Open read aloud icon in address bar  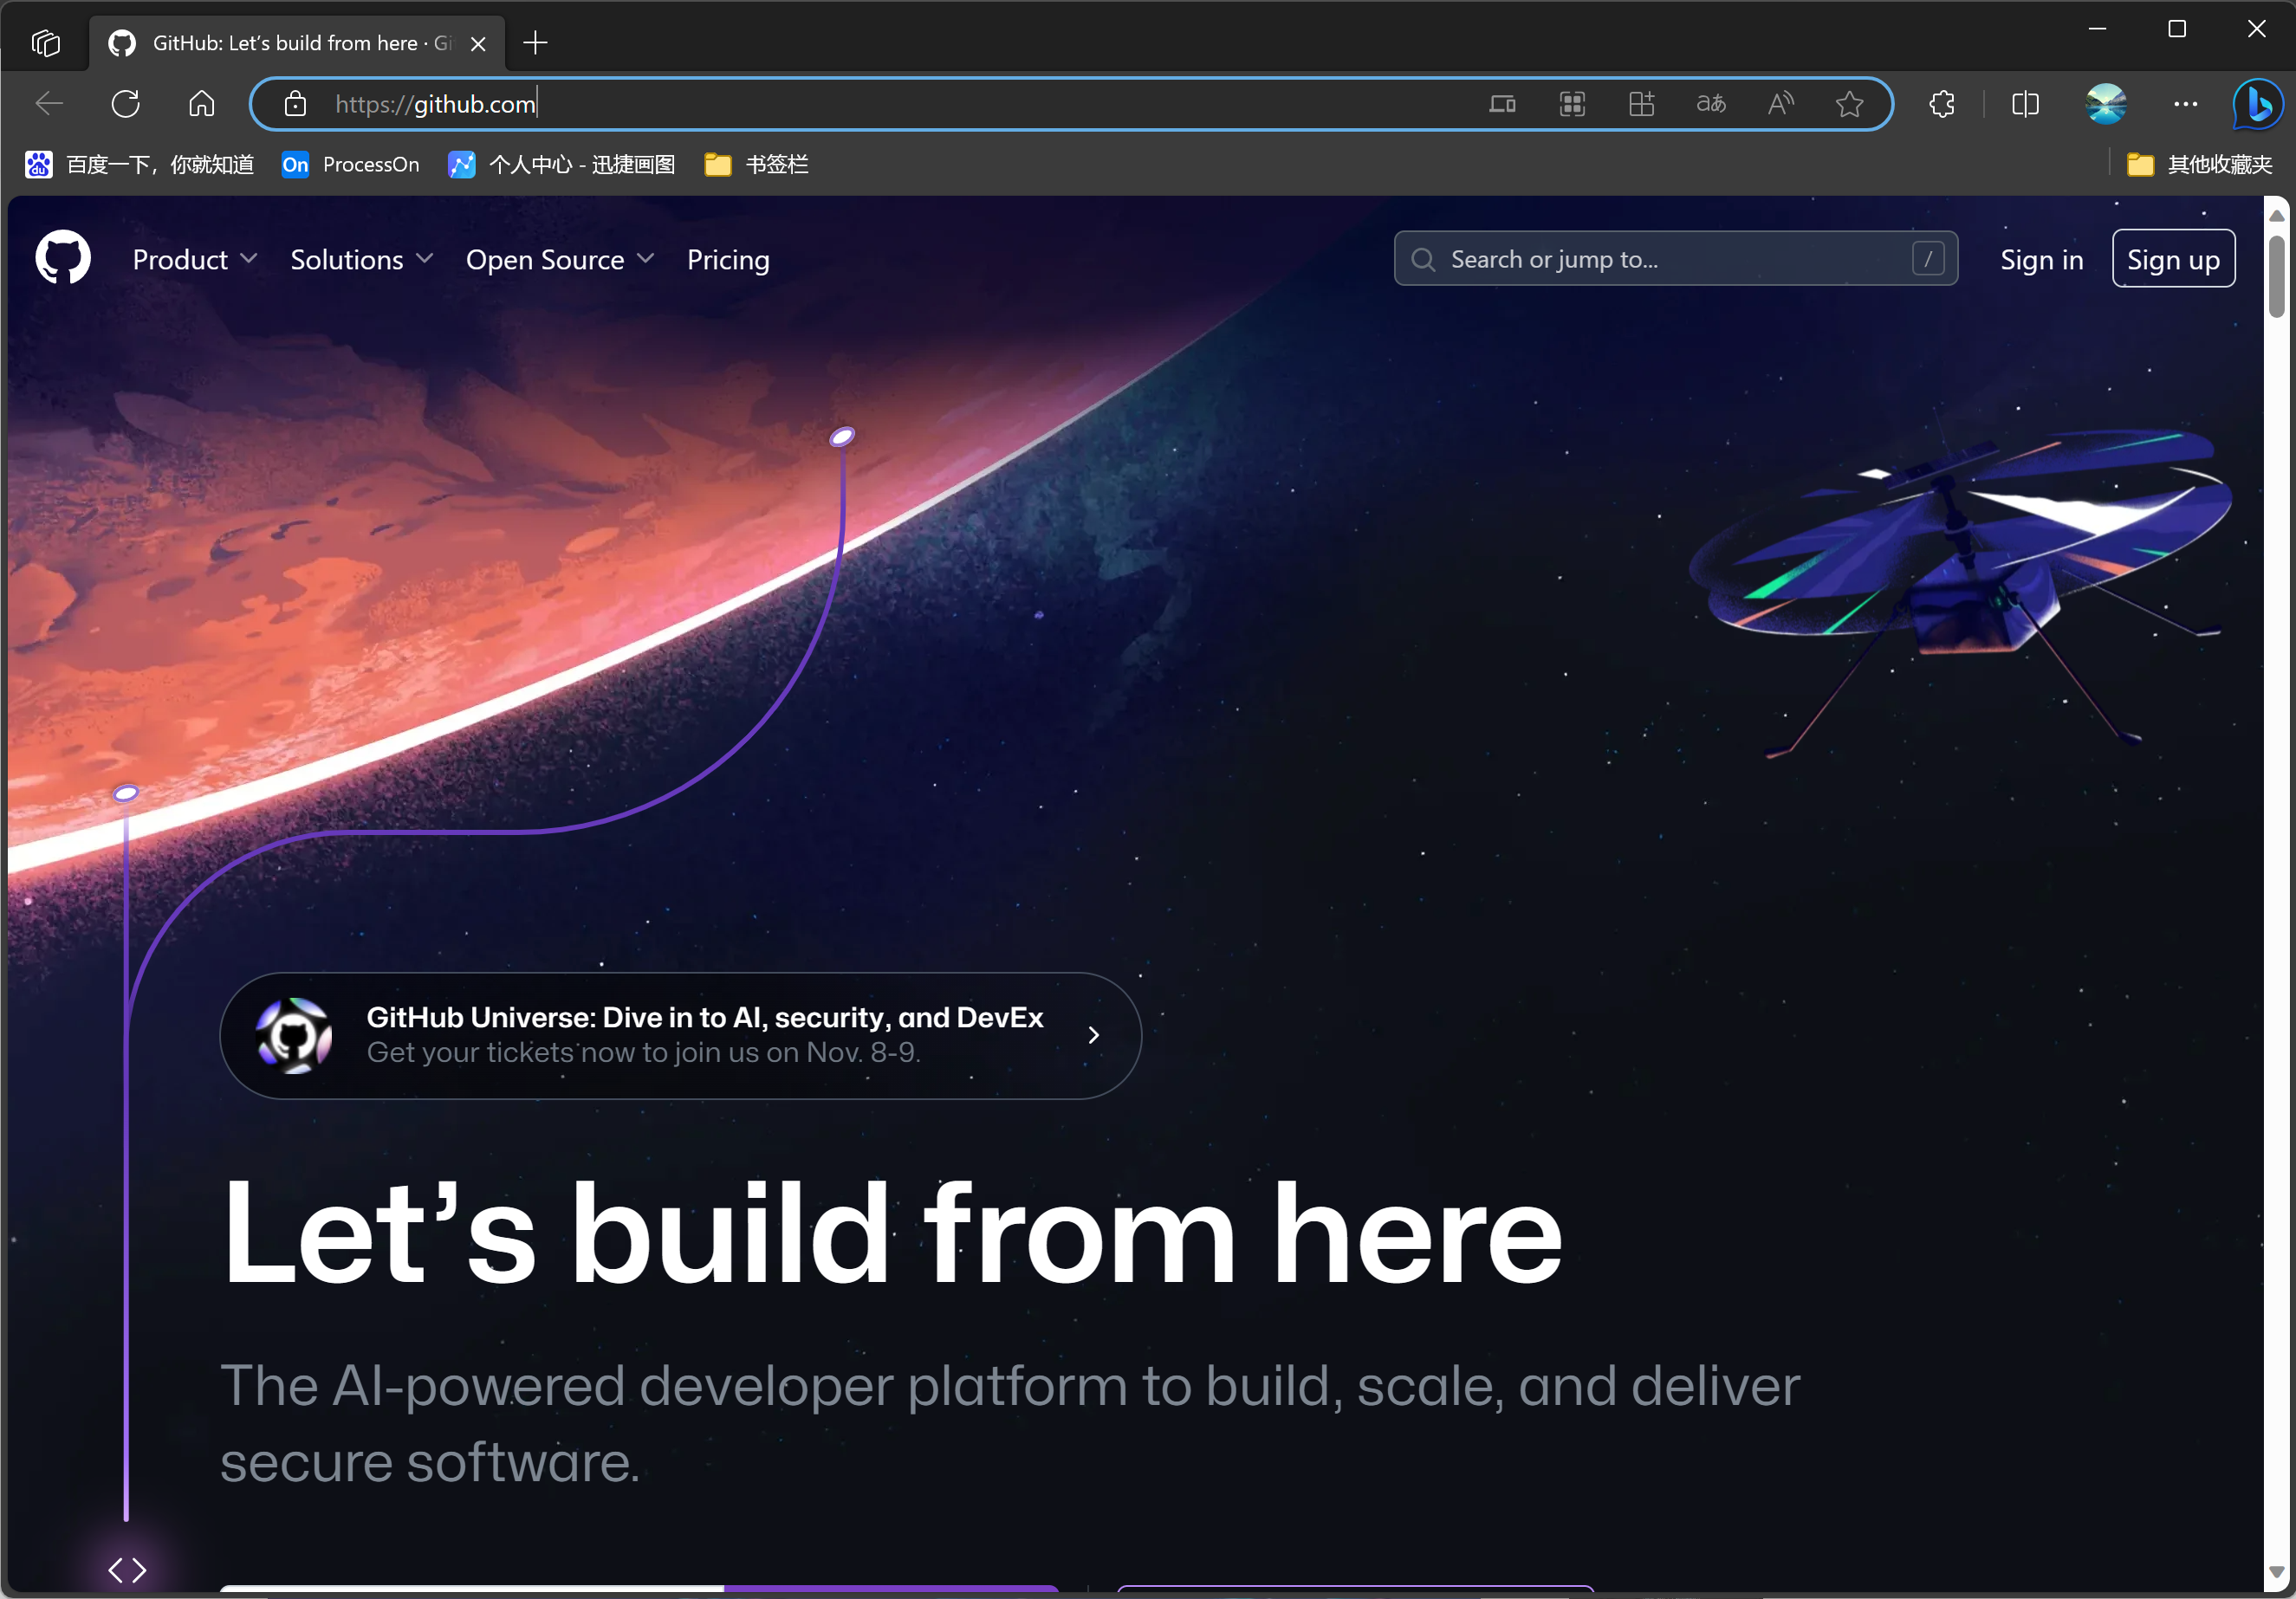pyautogui.click(x=1781, y=104)
